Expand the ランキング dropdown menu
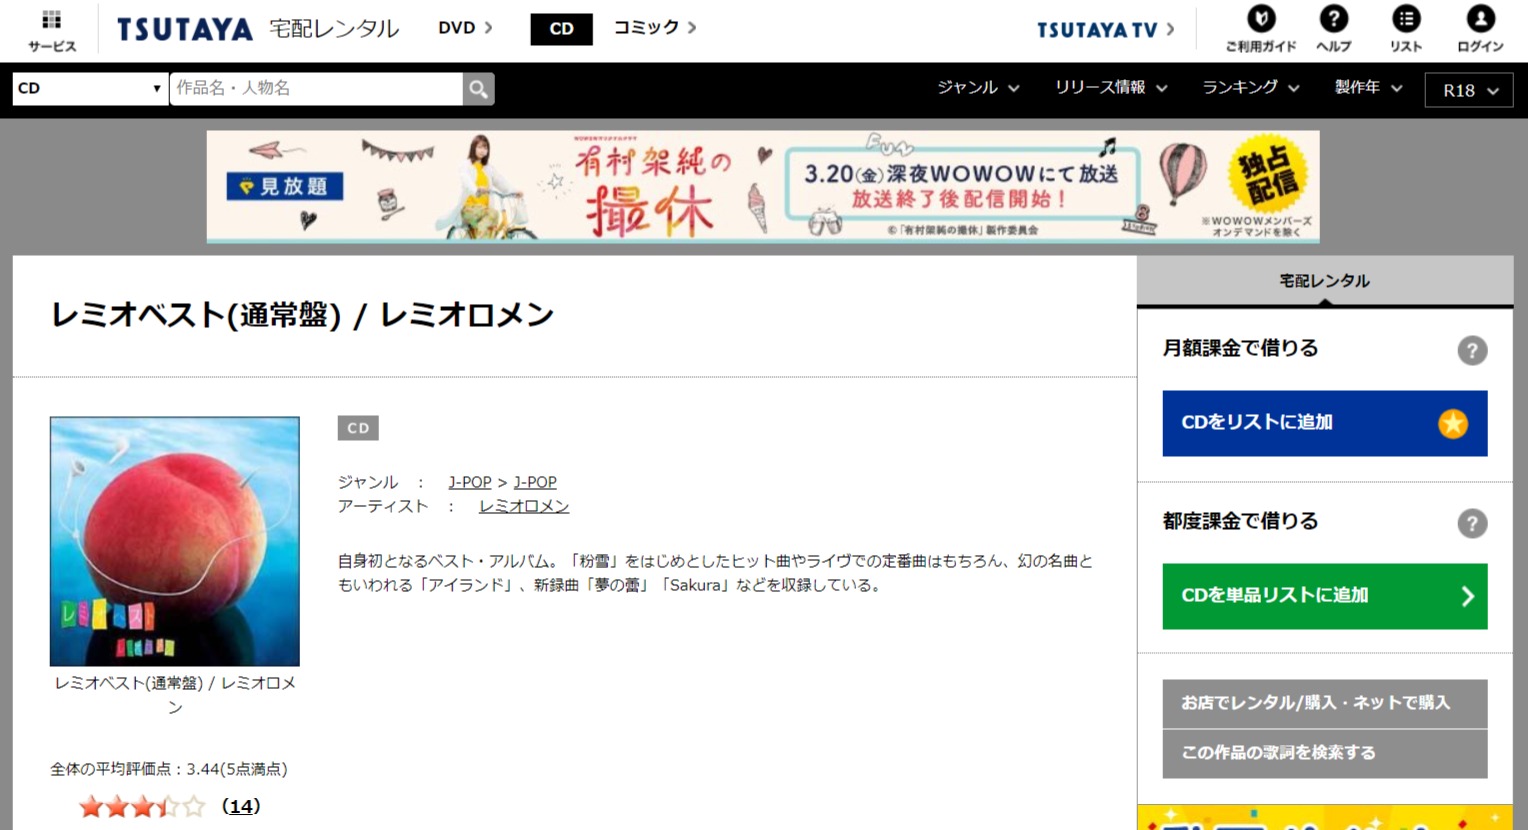 pyautogui.click(x=1250, y=88)
